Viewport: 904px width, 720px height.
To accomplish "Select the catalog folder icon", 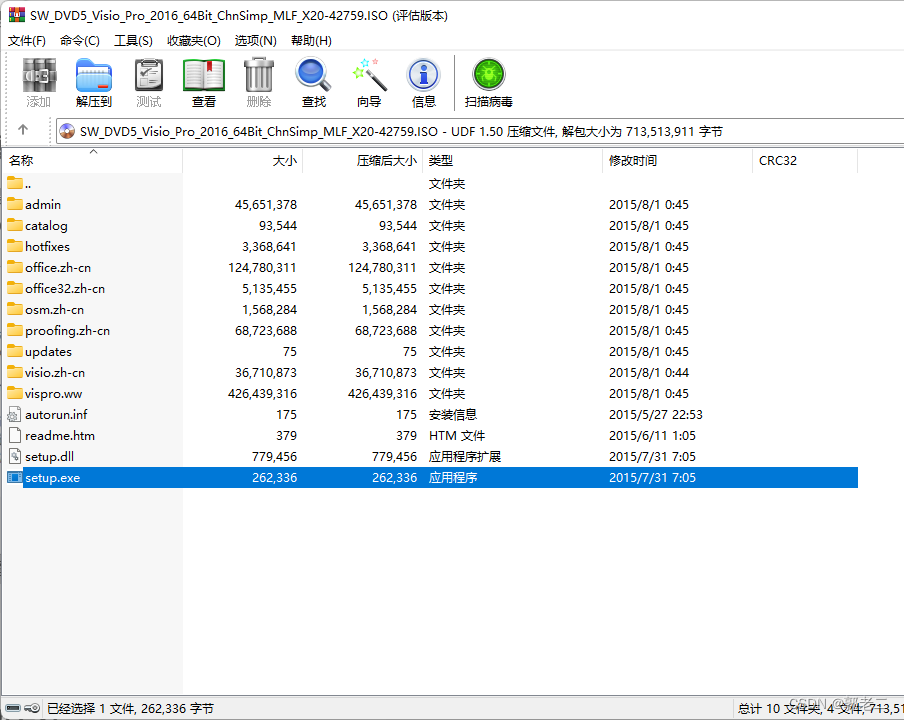I will [x=14, y=225].
